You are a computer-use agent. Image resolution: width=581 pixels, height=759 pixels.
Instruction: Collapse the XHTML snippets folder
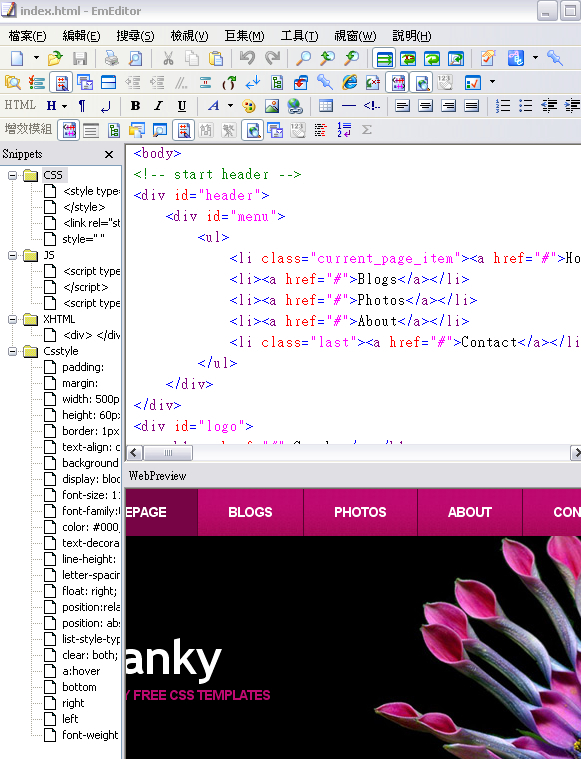pos(13,319)
